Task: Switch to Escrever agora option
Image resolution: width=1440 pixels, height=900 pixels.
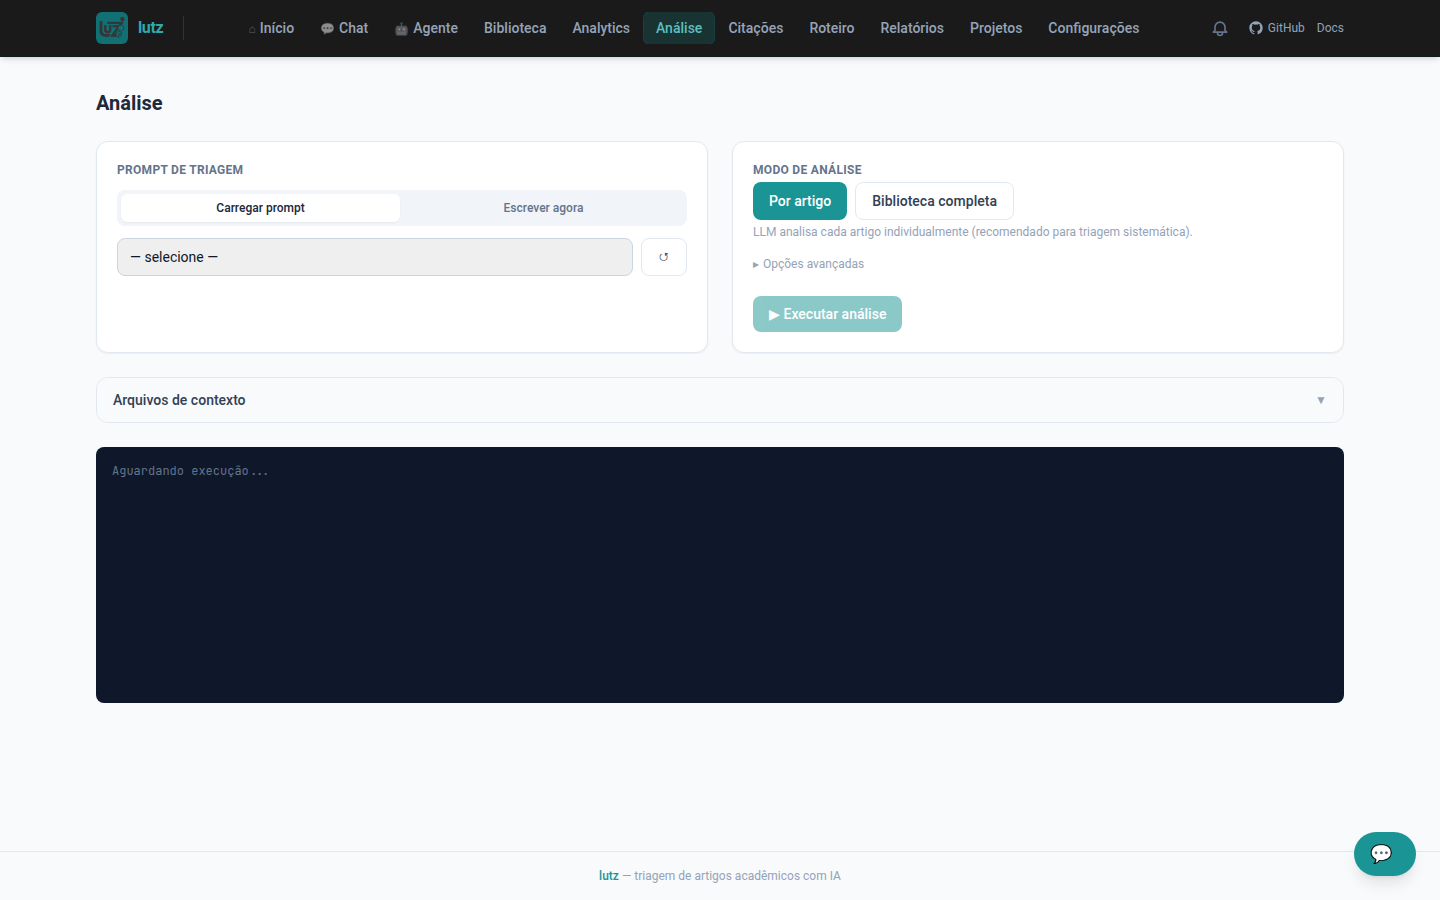Action: tap(543, 208)
